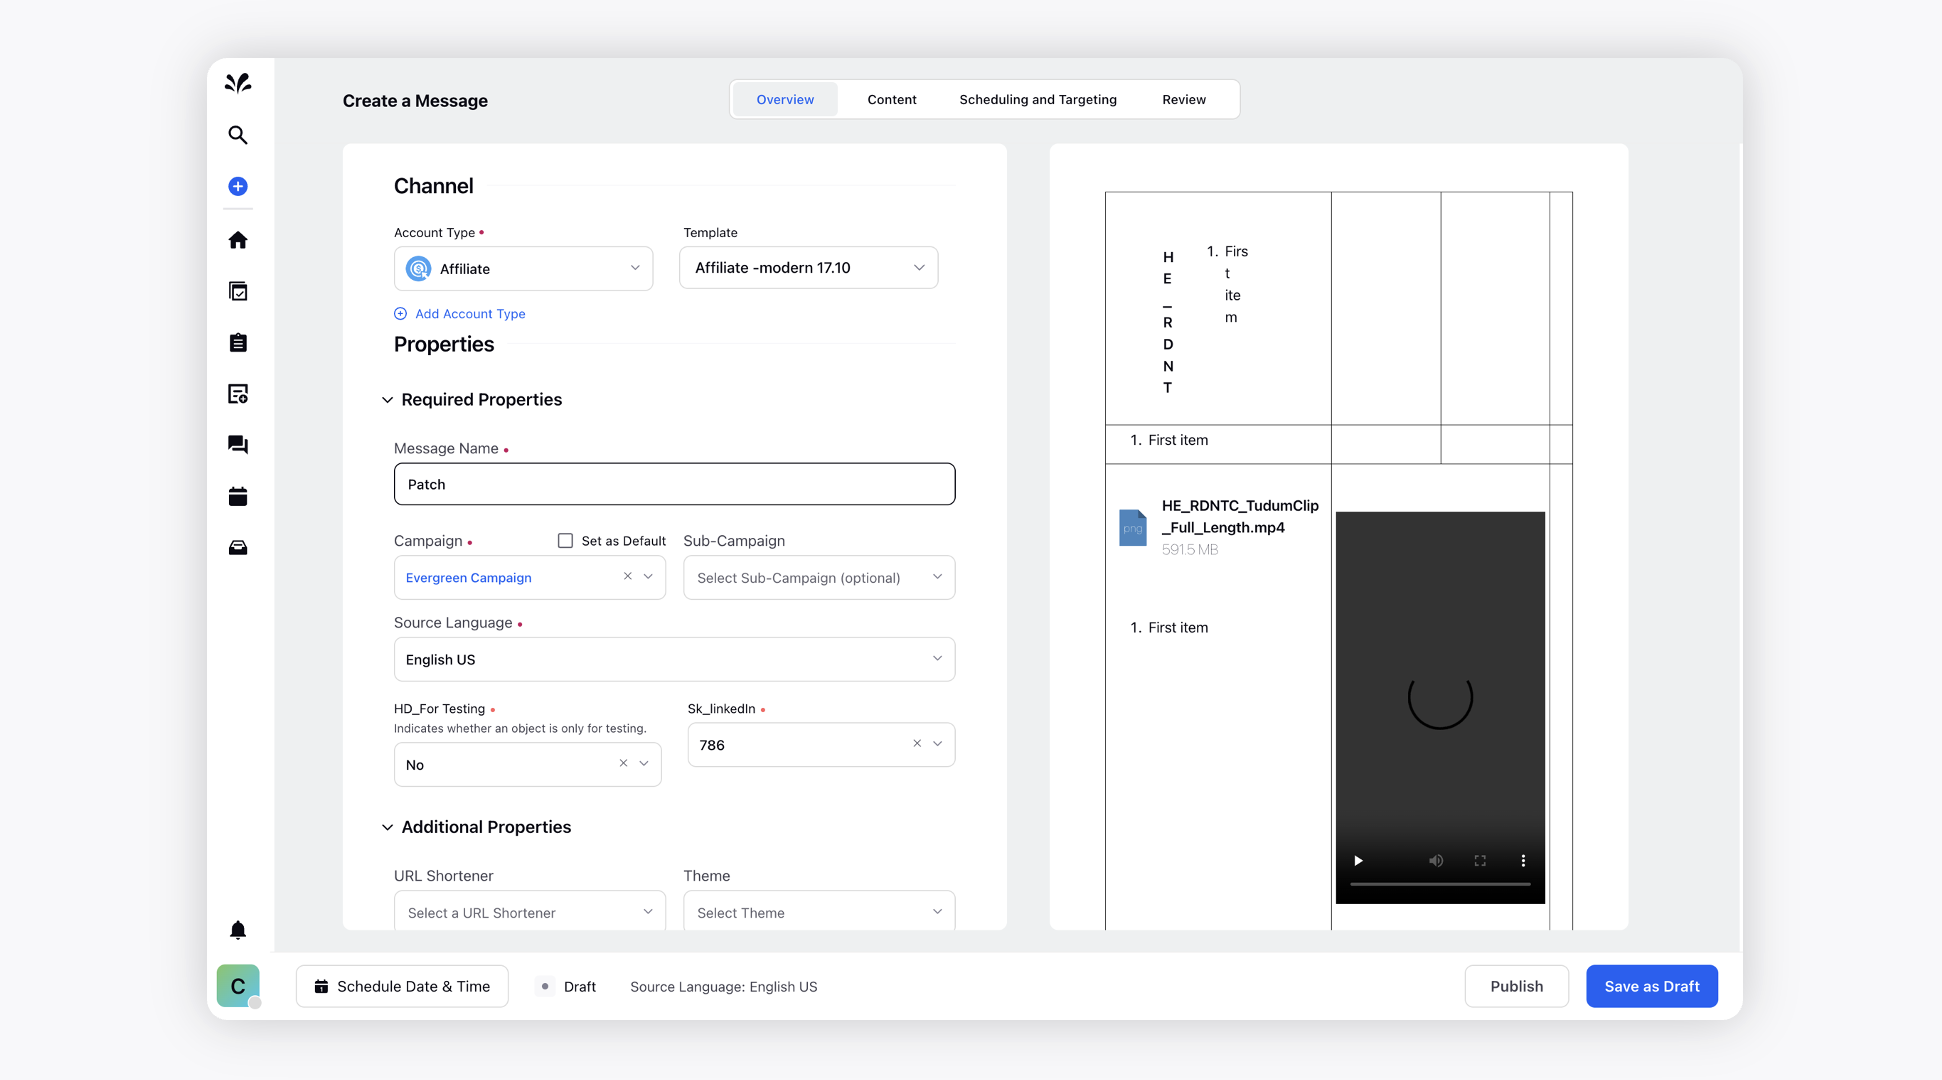The height and width of the screenshot is (1080, 1942).
Task: Clear the HD_For Testing 'No' value
Action: [623, 763]
